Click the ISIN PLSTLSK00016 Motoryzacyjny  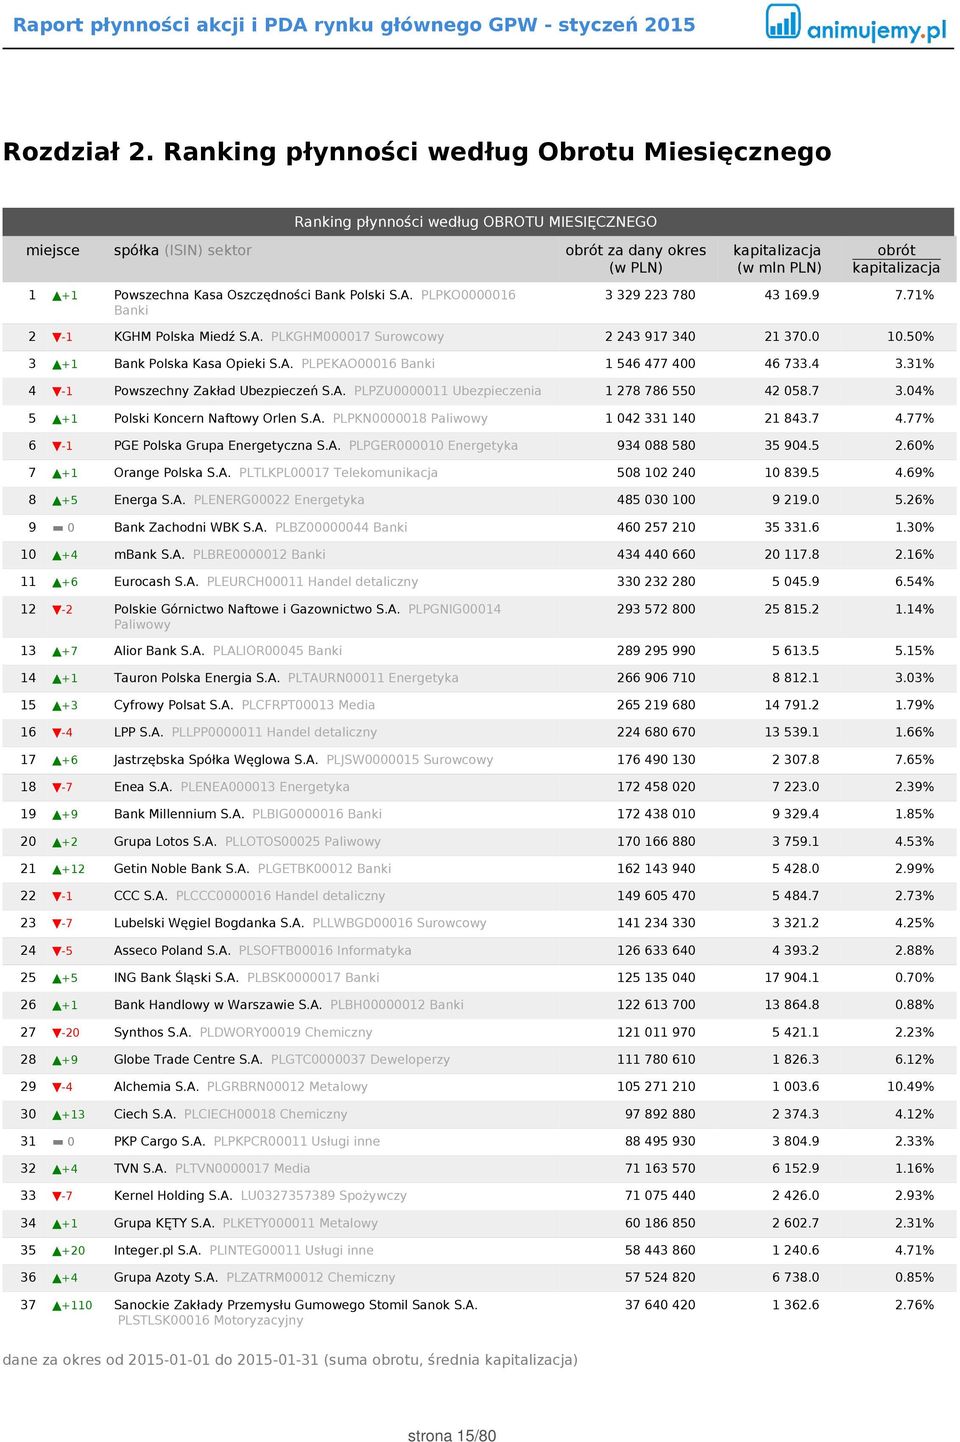click(210, 1321)
